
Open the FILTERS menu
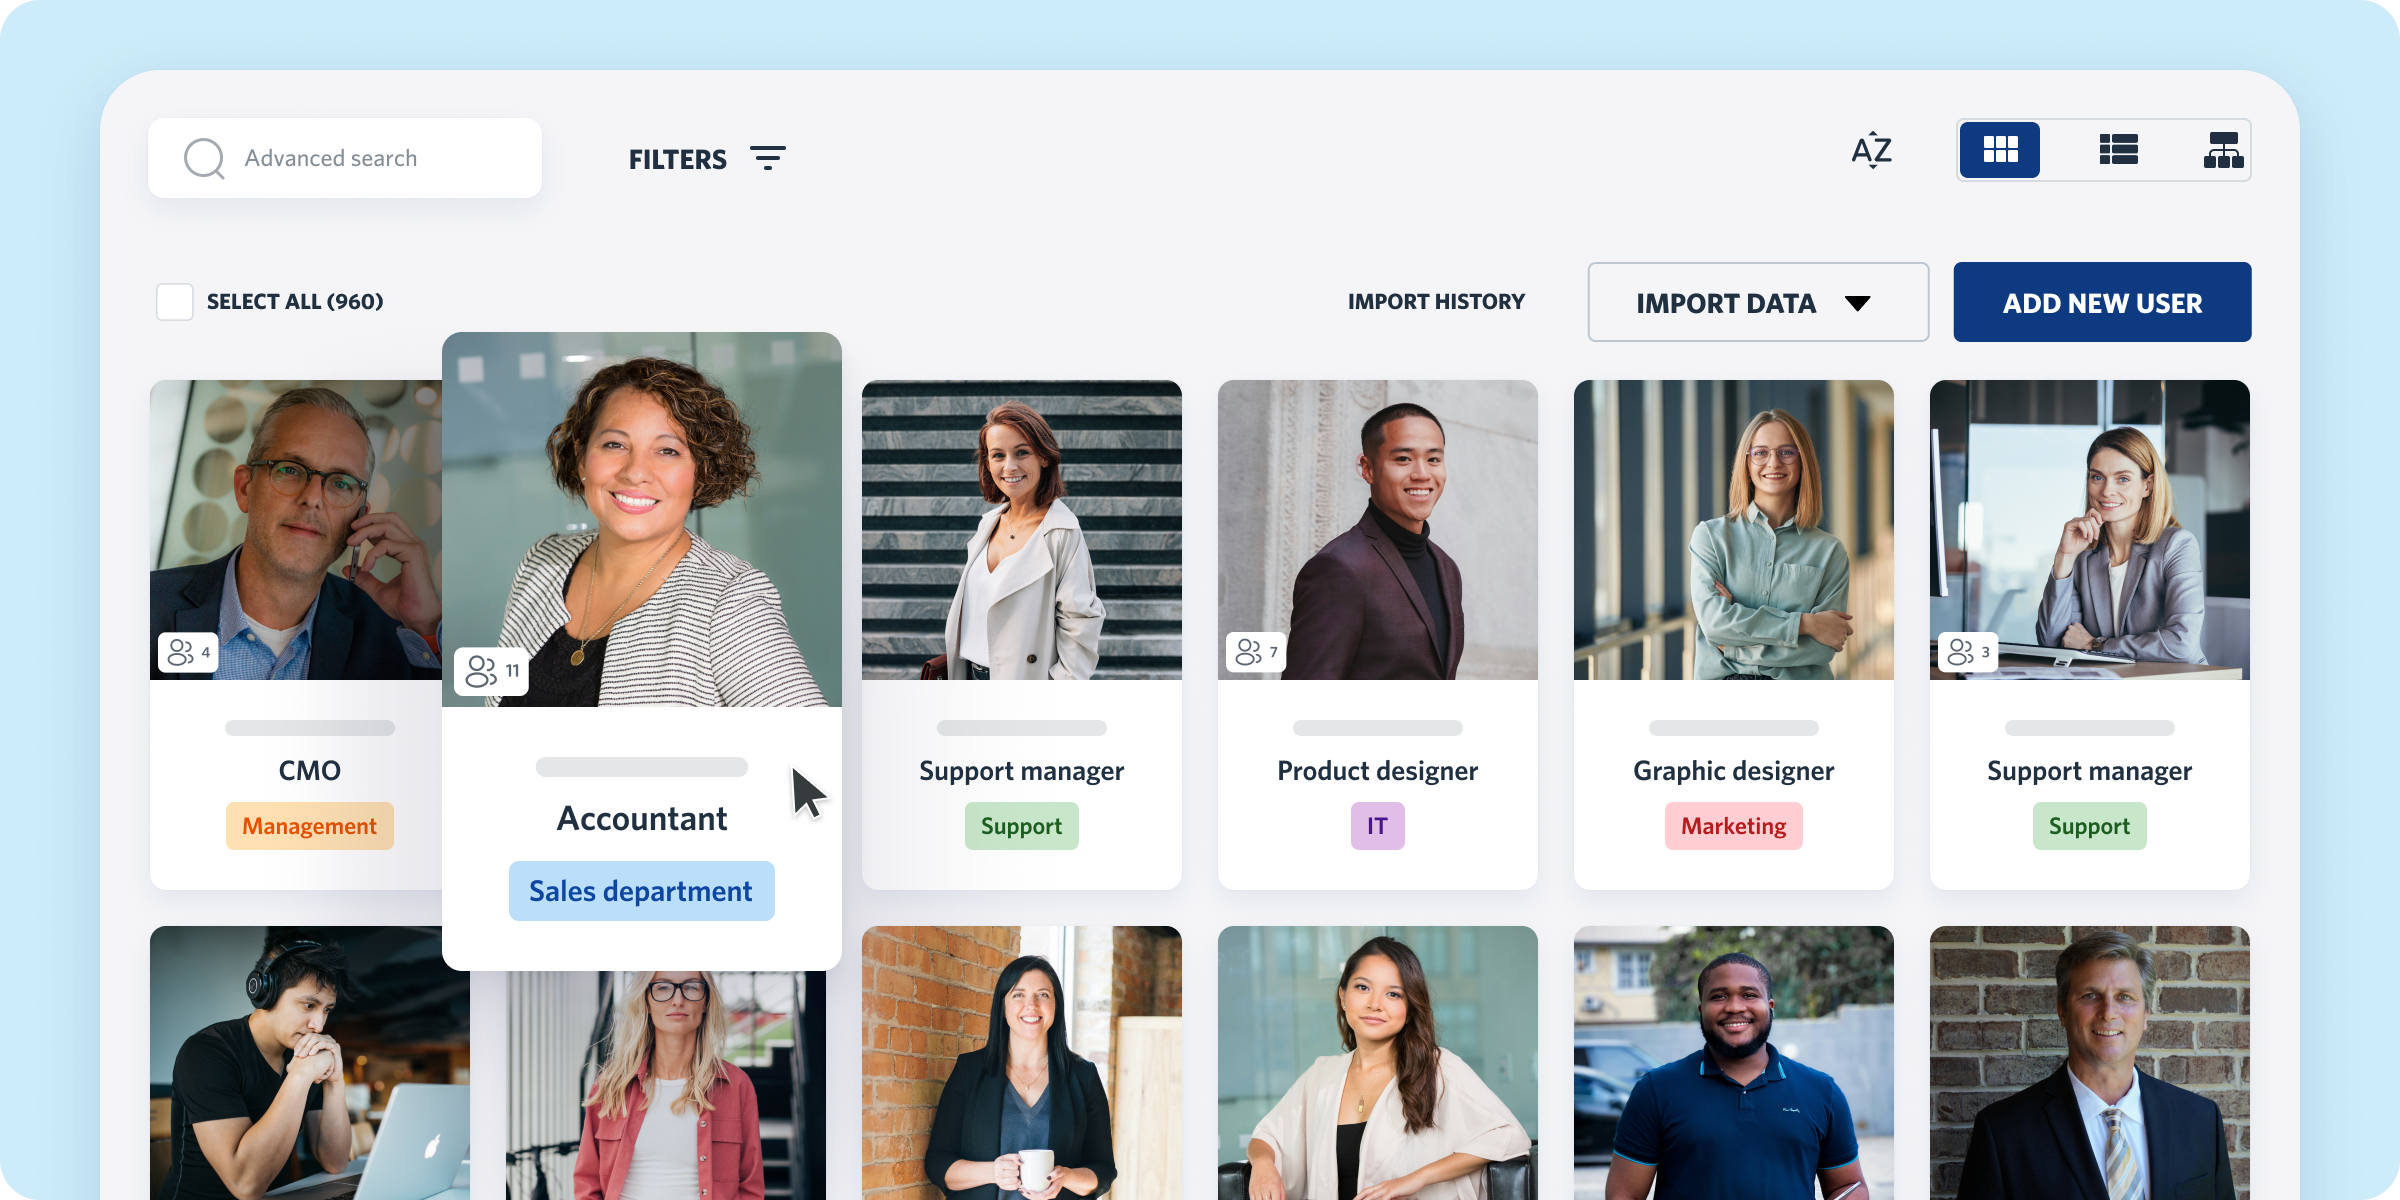pos(706,159)
